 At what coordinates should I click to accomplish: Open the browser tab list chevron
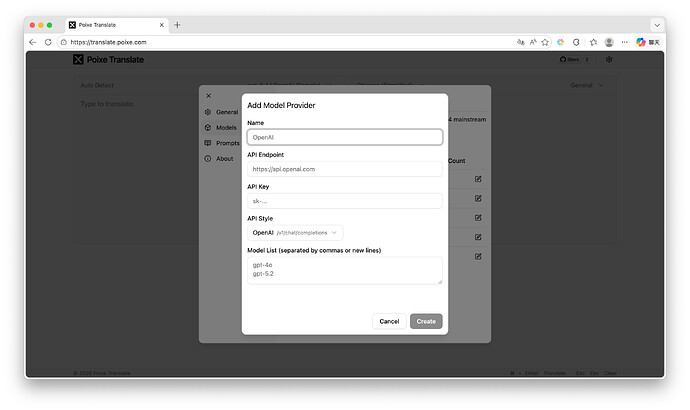click(x=657, y=24)
